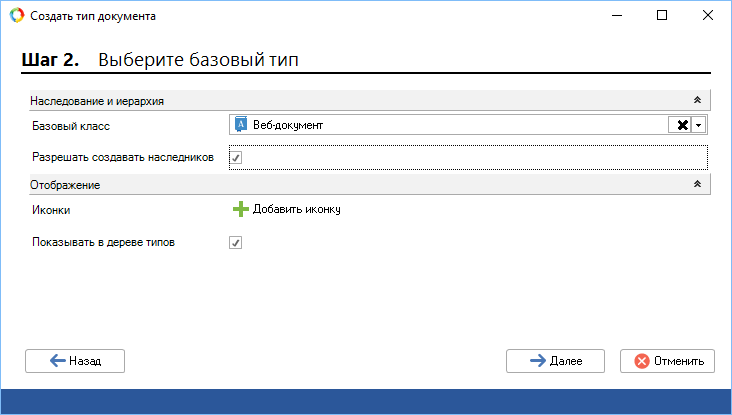Go back with the Назад button

click(x=75, y=361)
